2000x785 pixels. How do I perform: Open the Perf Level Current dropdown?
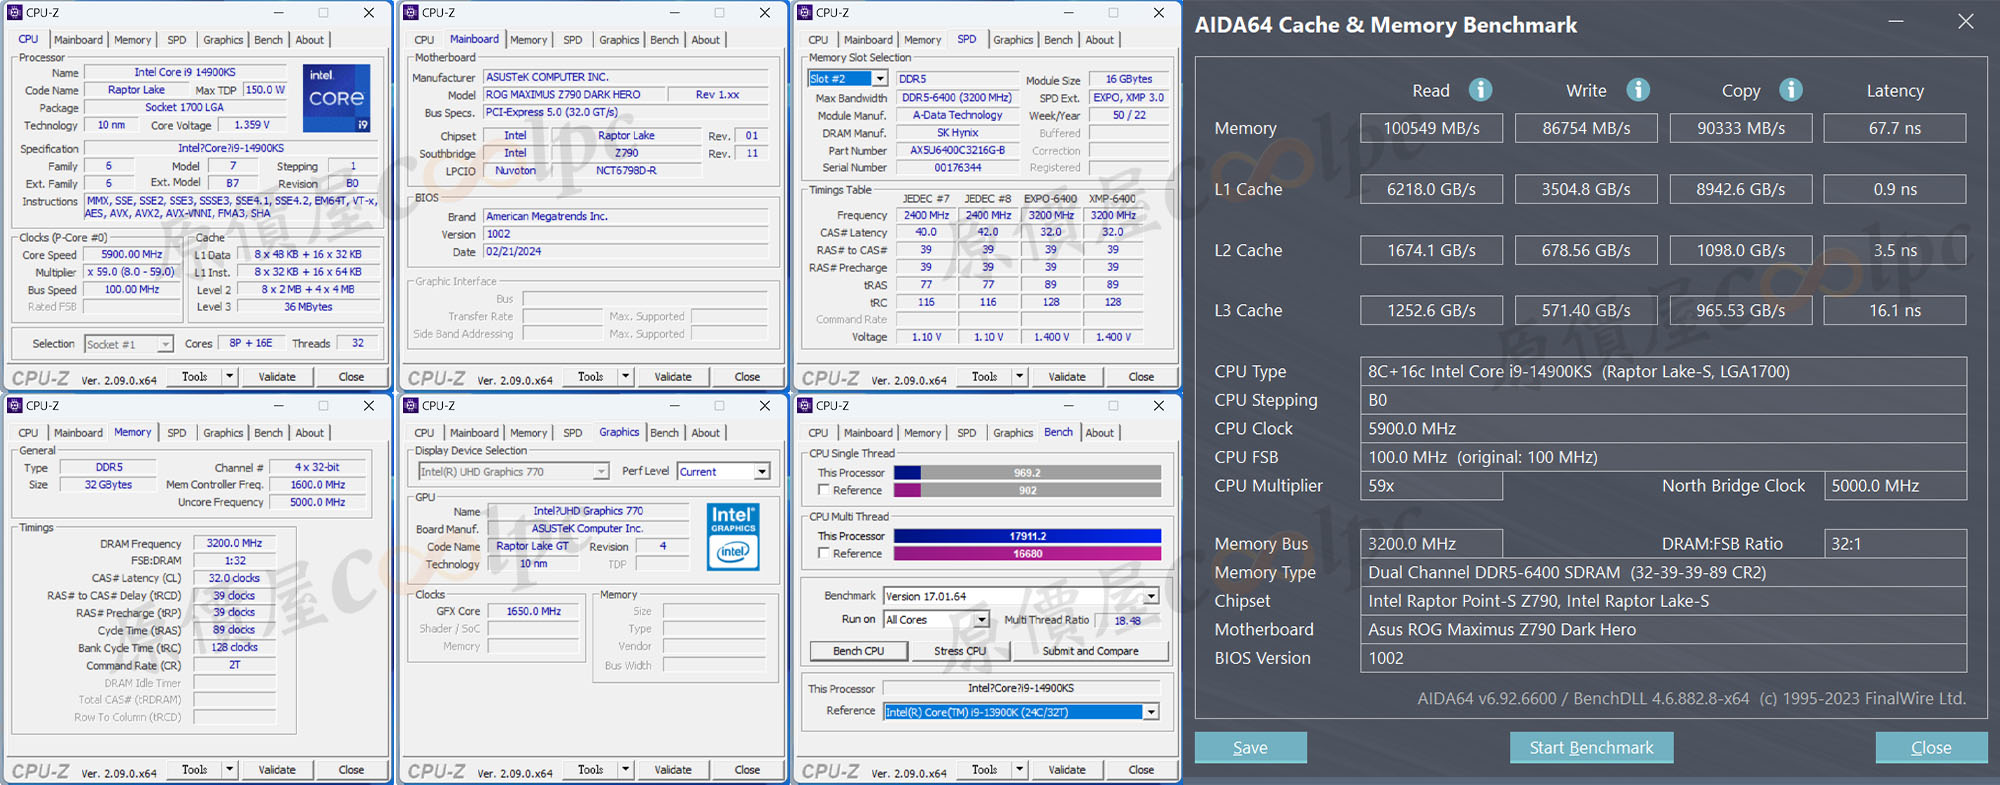tap(762, 472)
